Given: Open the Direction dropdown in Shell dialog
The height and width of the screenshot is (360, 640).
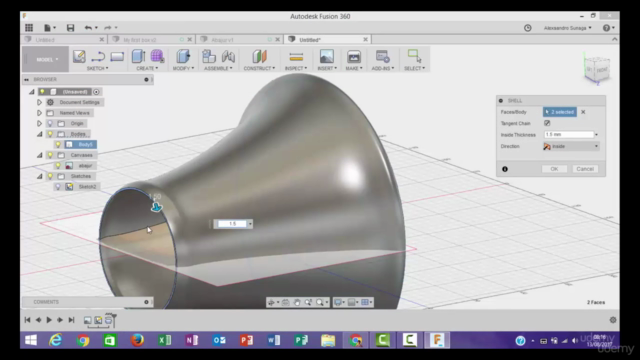Looking at the screenshot, I should tap(571, 146).
